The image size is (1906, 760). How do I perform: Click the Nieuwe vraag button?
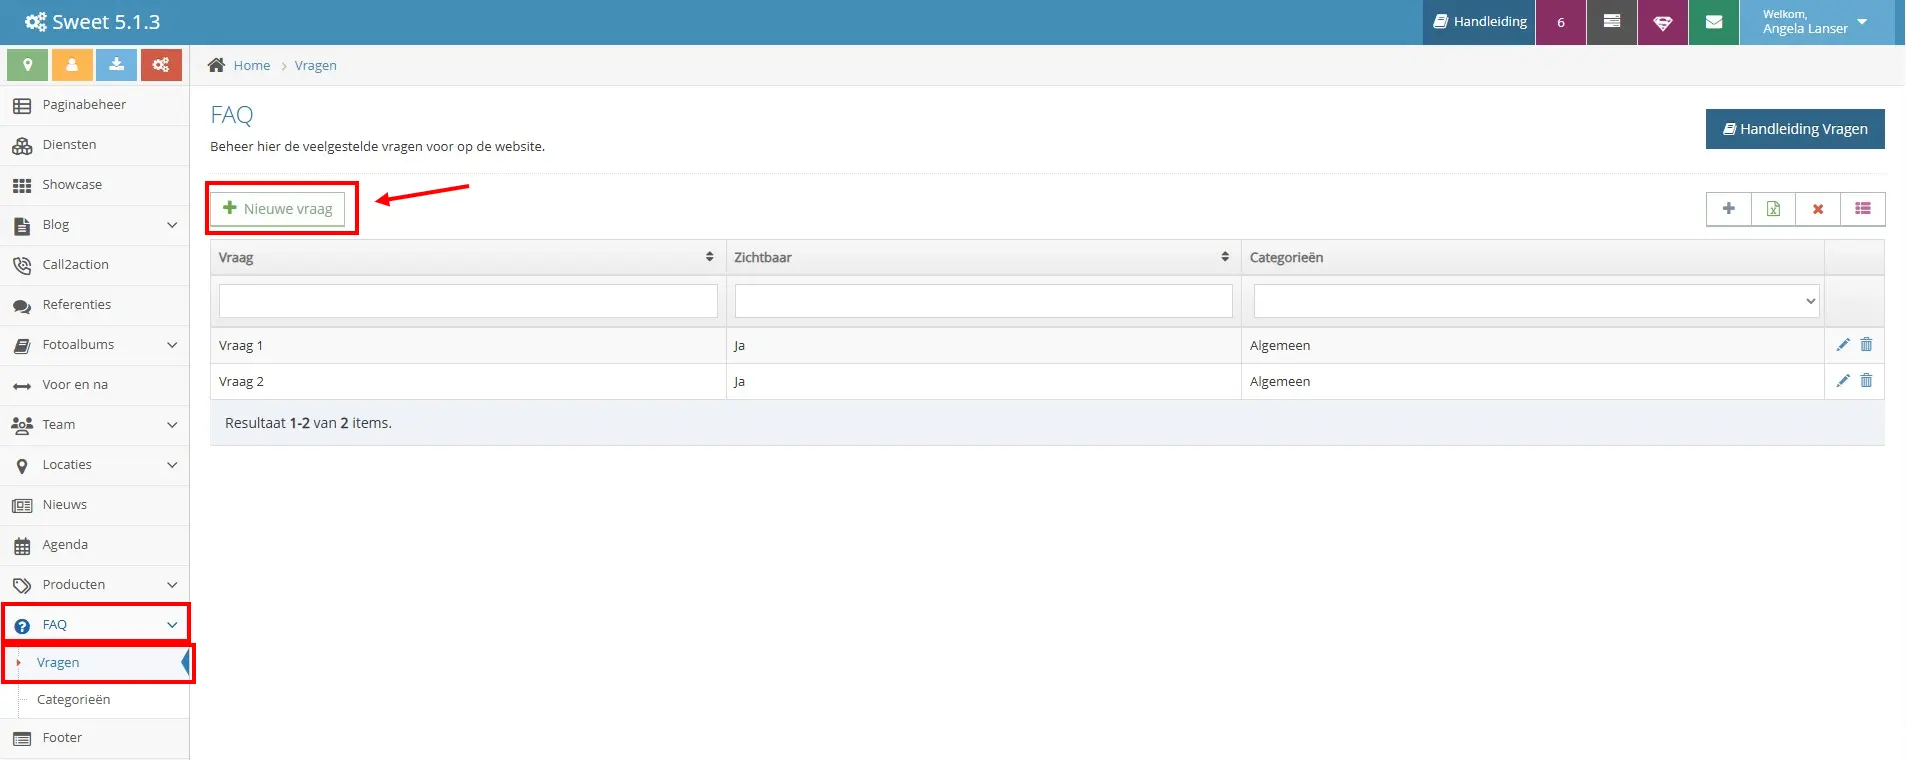[278, 209]
